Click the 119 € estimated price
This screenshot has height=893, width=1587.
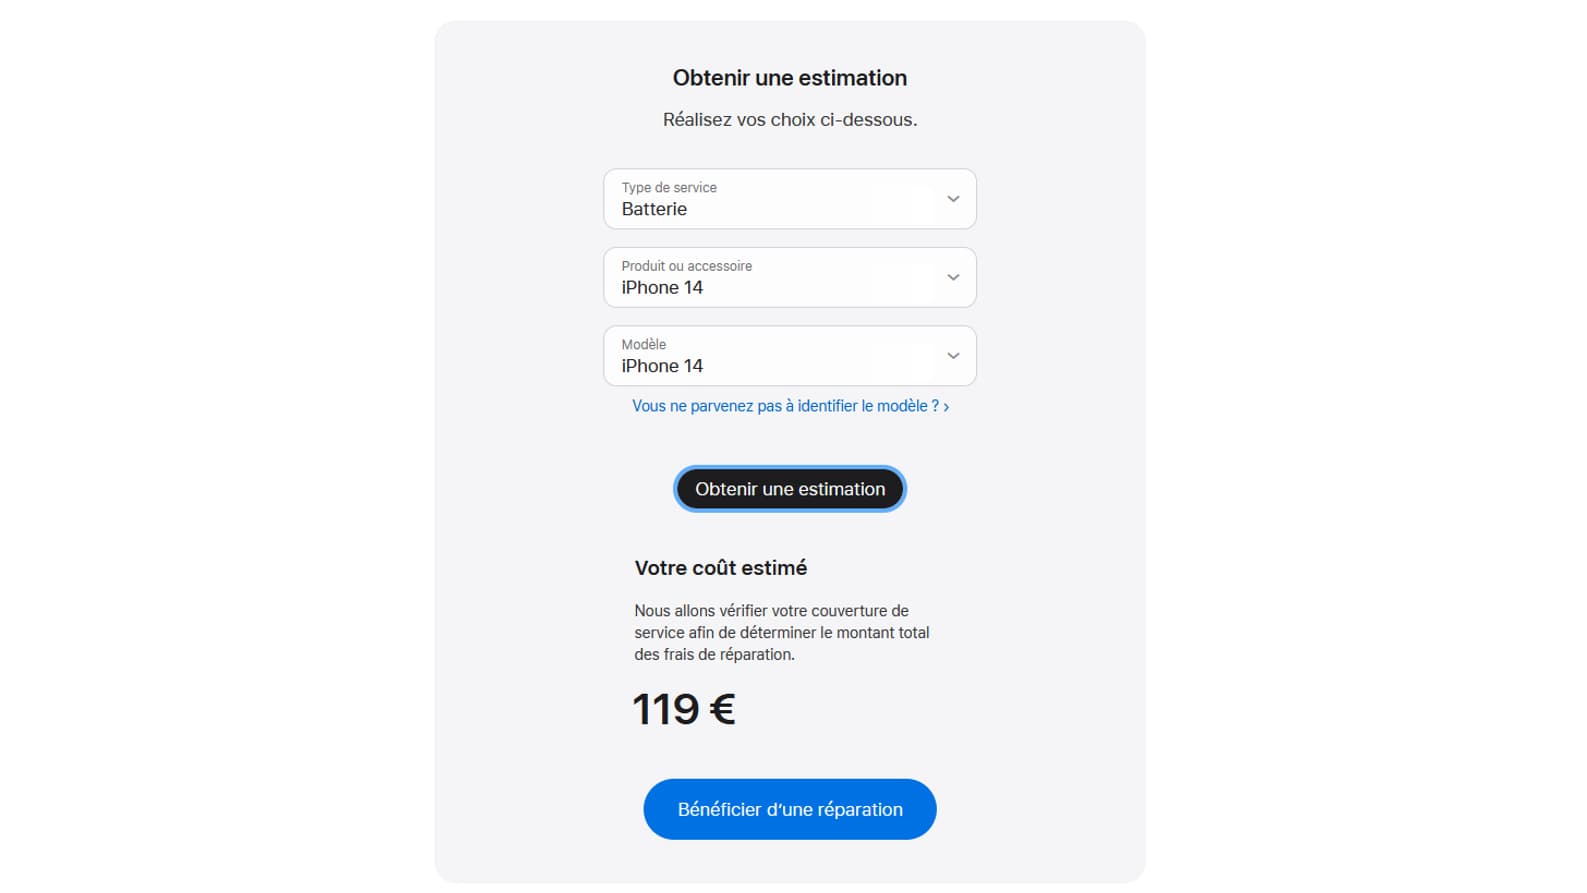click(x=684, y=708)
